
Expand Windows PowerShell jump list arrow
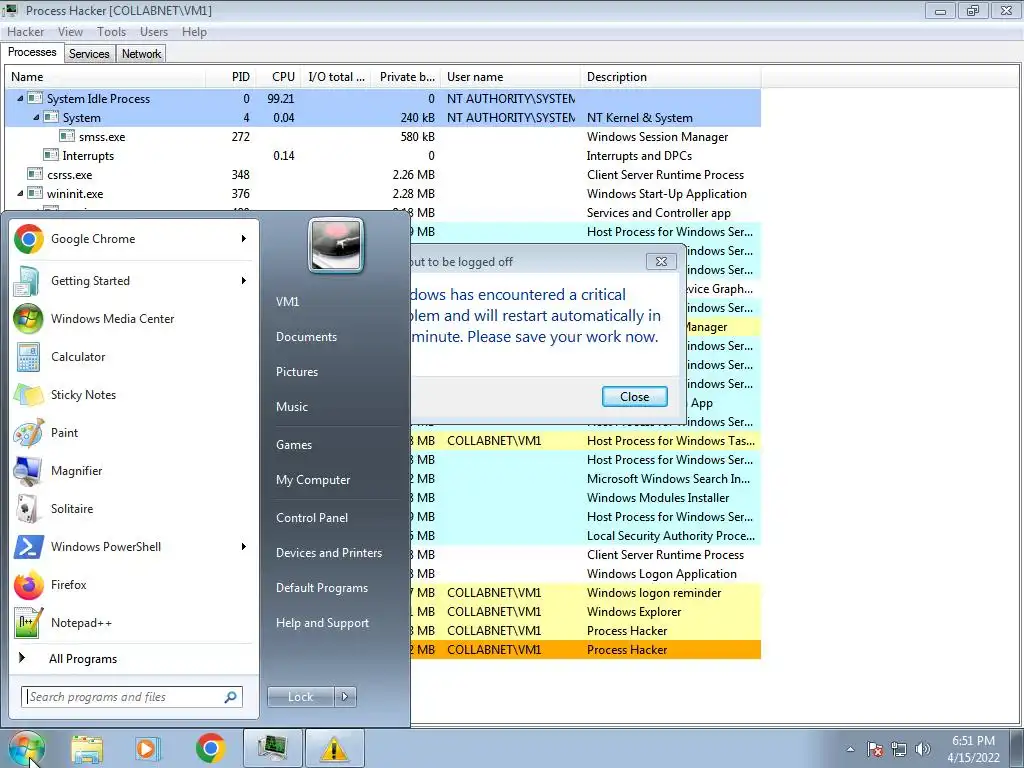click(244, 547)
